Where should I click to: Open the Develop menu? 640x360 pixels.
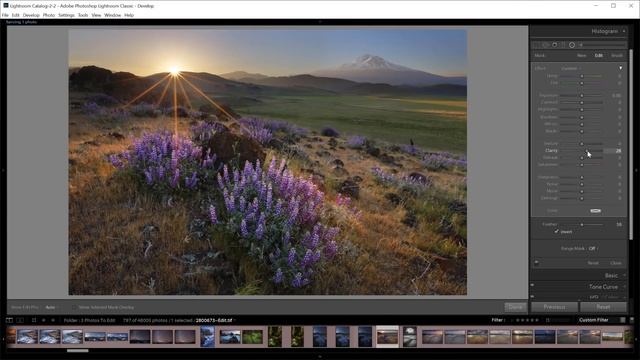31,15
